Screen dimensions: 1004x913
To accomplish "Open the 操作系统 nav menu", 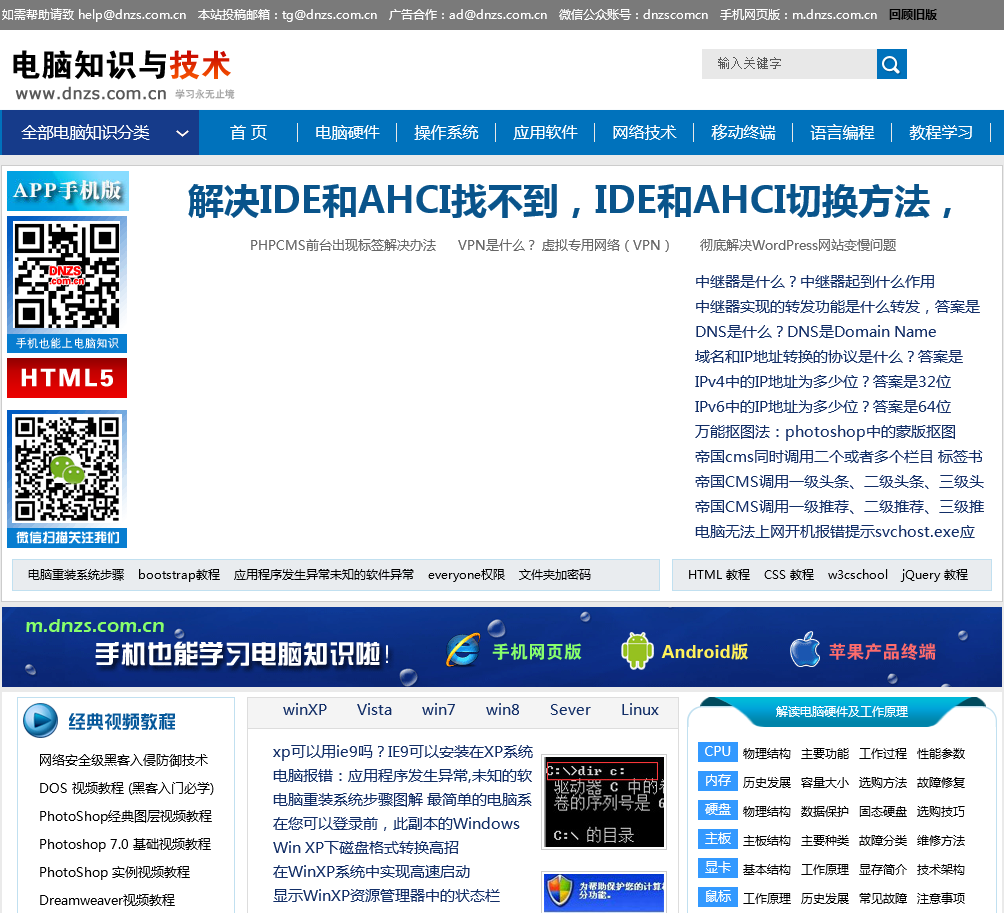I will coord(446,133).
